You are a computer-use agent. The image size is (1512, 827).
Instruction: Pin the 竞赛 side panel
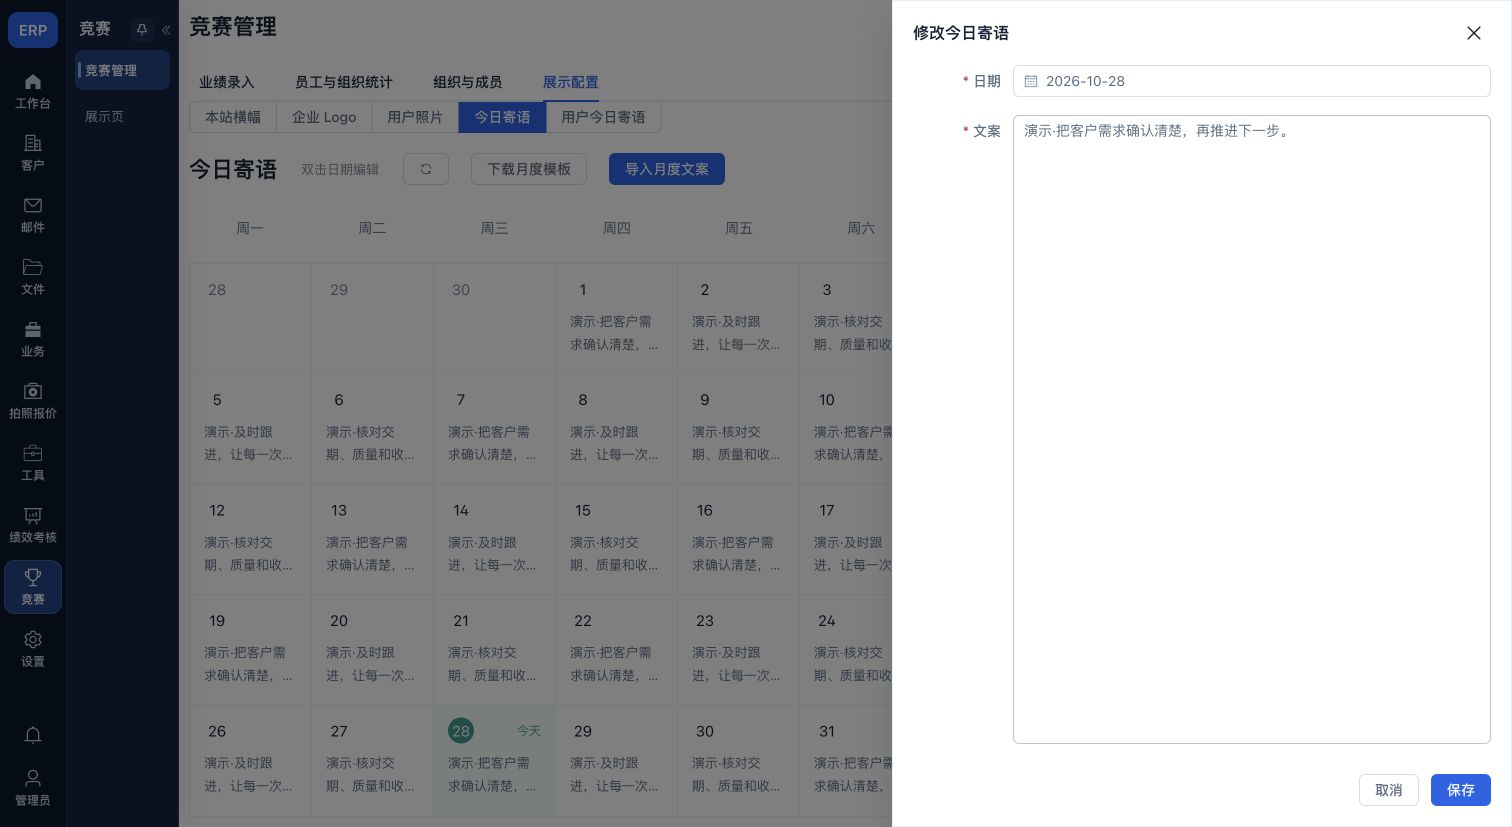point(142,30)
